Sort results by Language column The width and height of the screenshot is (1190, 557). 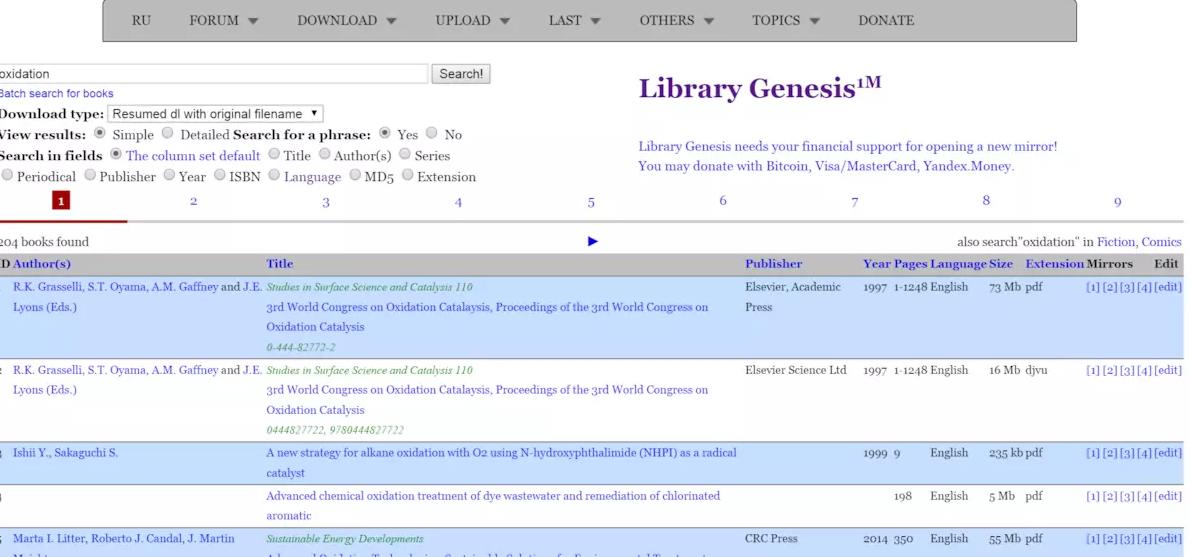tap(959, 264)
